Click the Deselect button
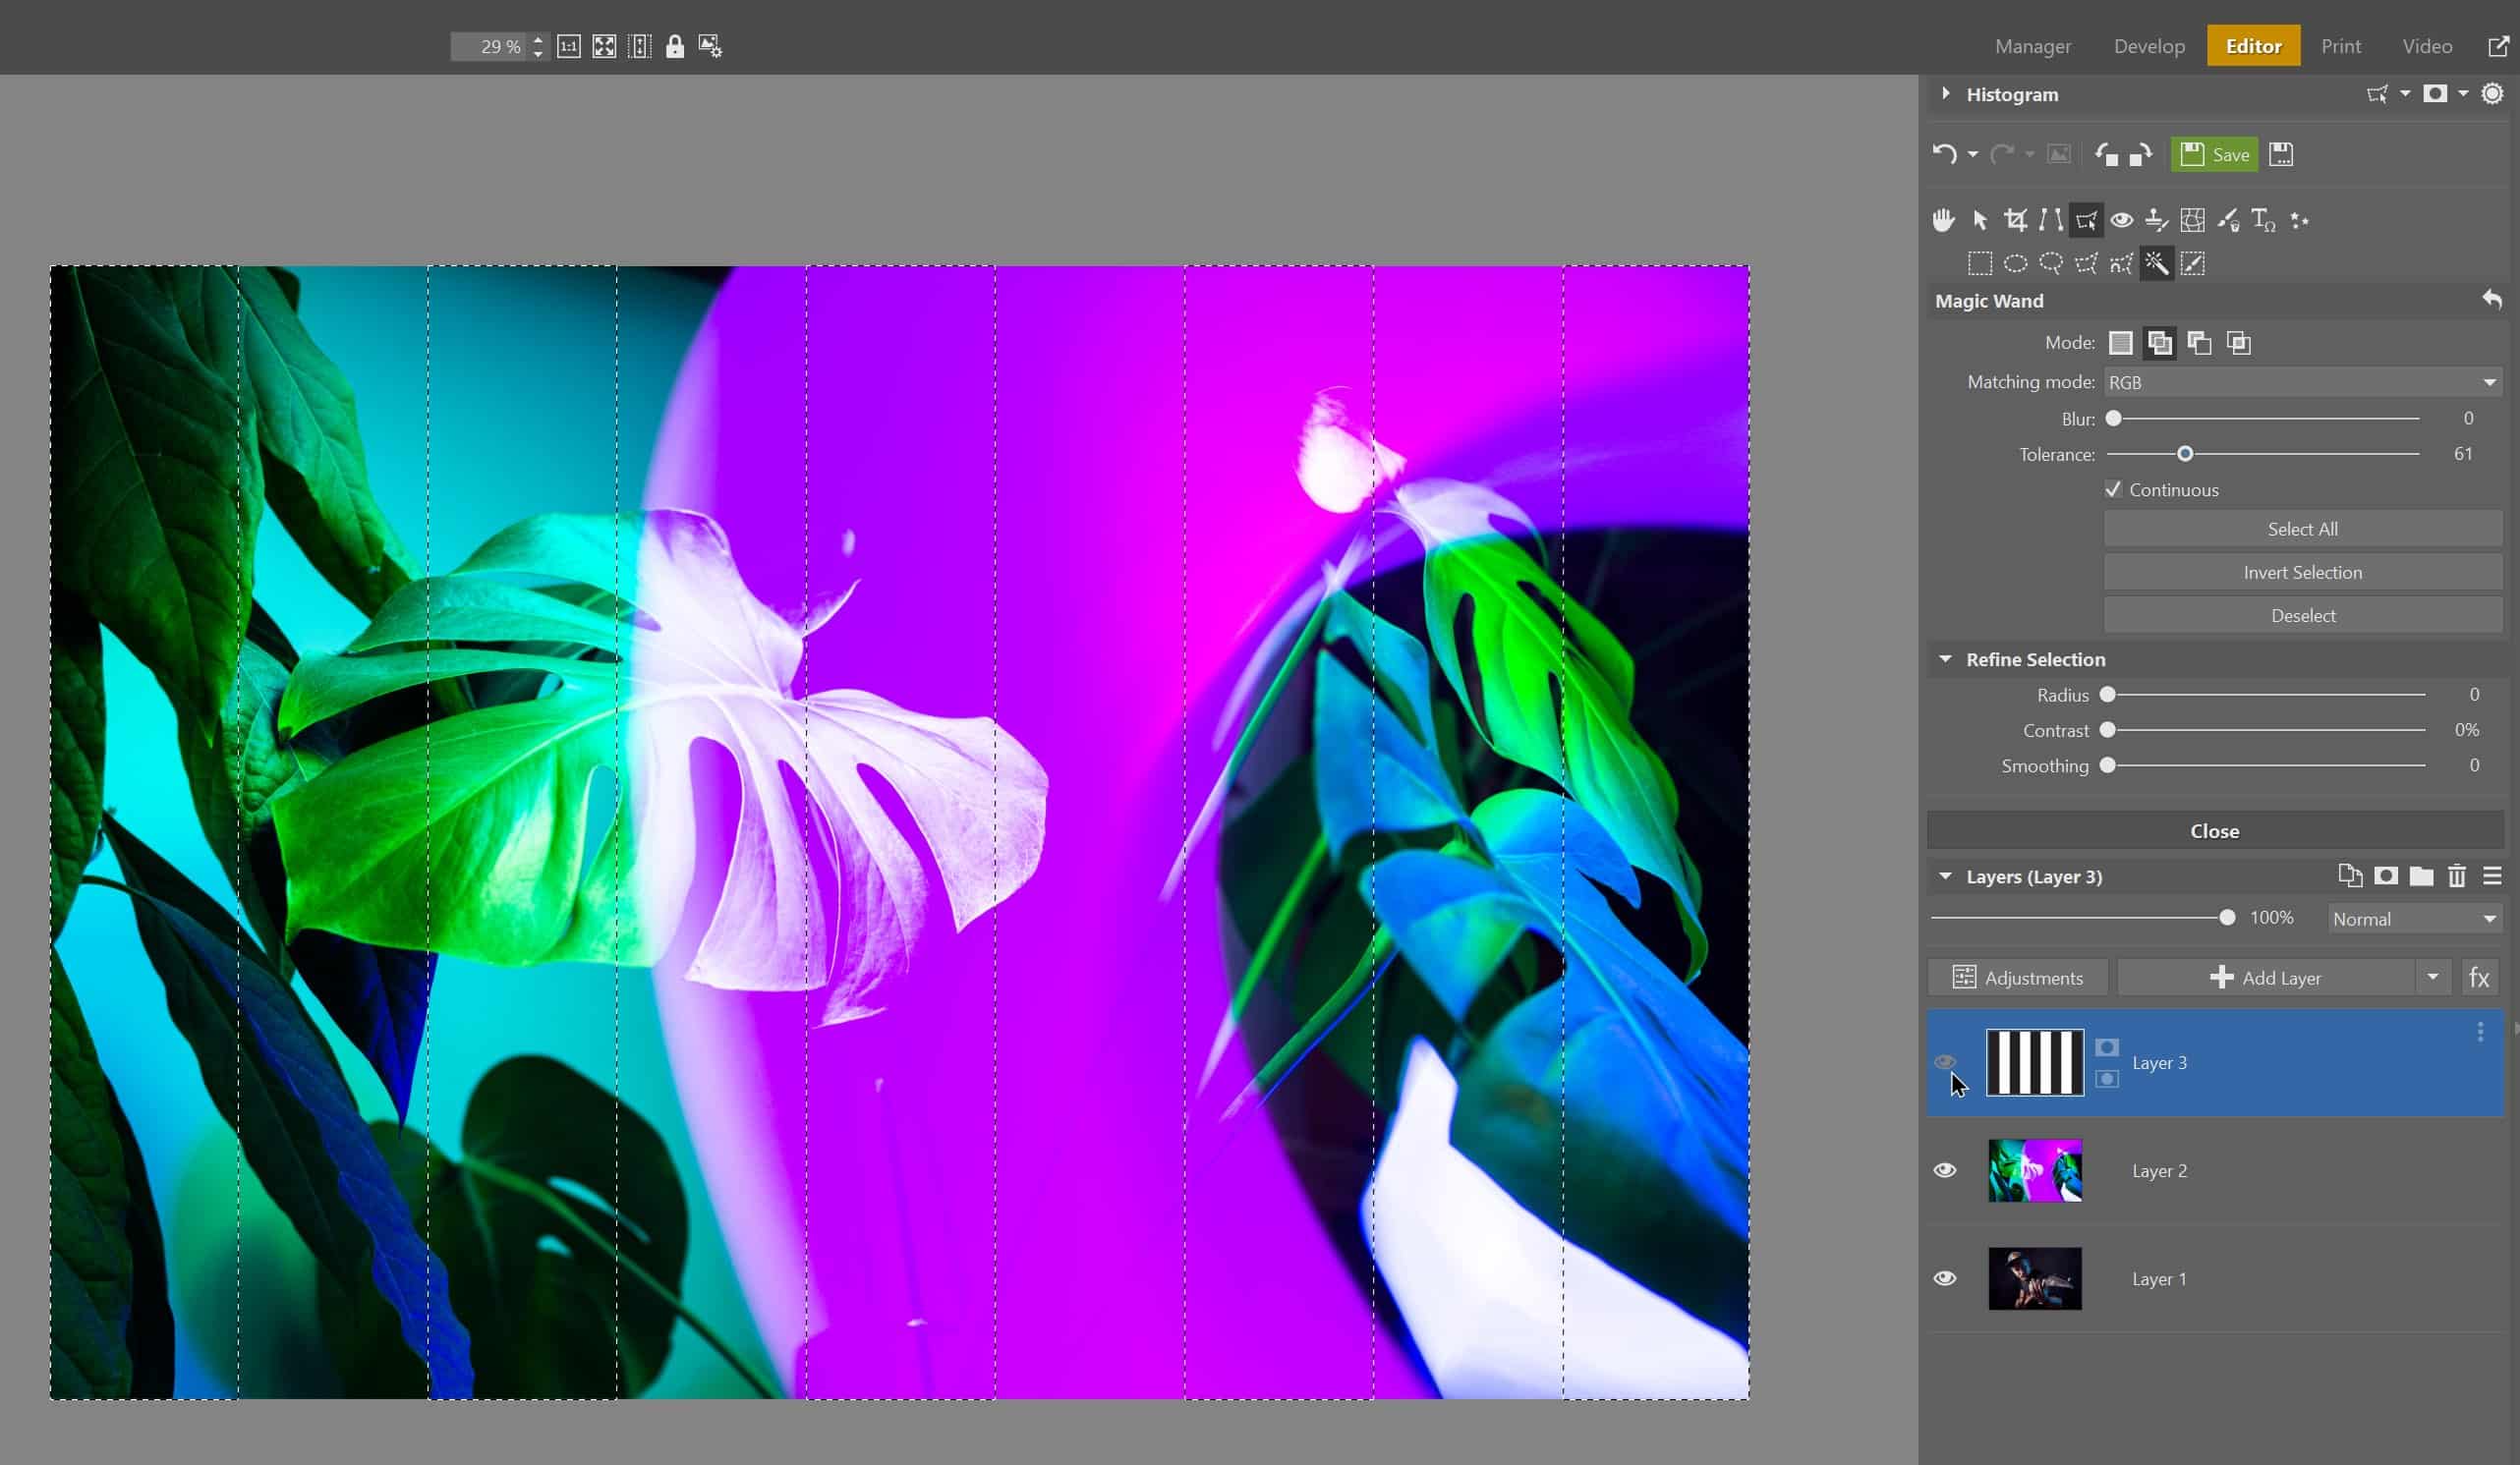This screenshot has width=2520, height=1465. point(2302,615)
